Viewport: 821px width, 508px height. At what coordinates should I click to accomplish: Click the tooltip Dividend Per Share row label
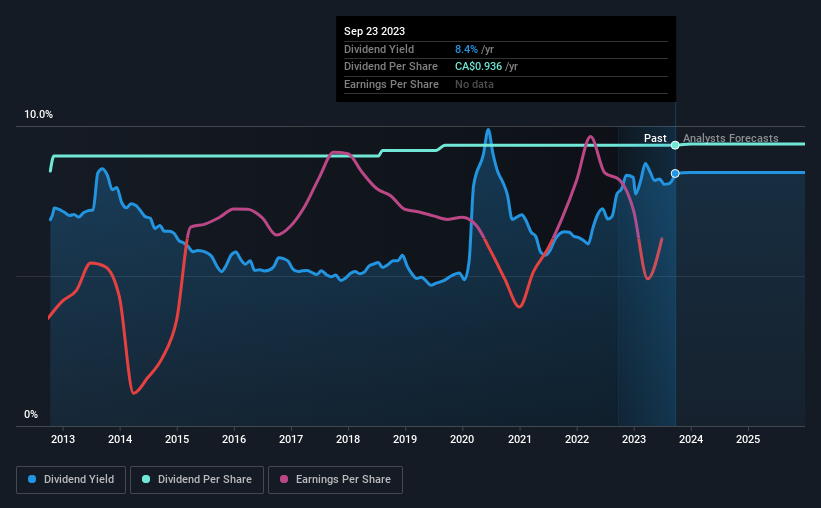[x=391, y=67]
